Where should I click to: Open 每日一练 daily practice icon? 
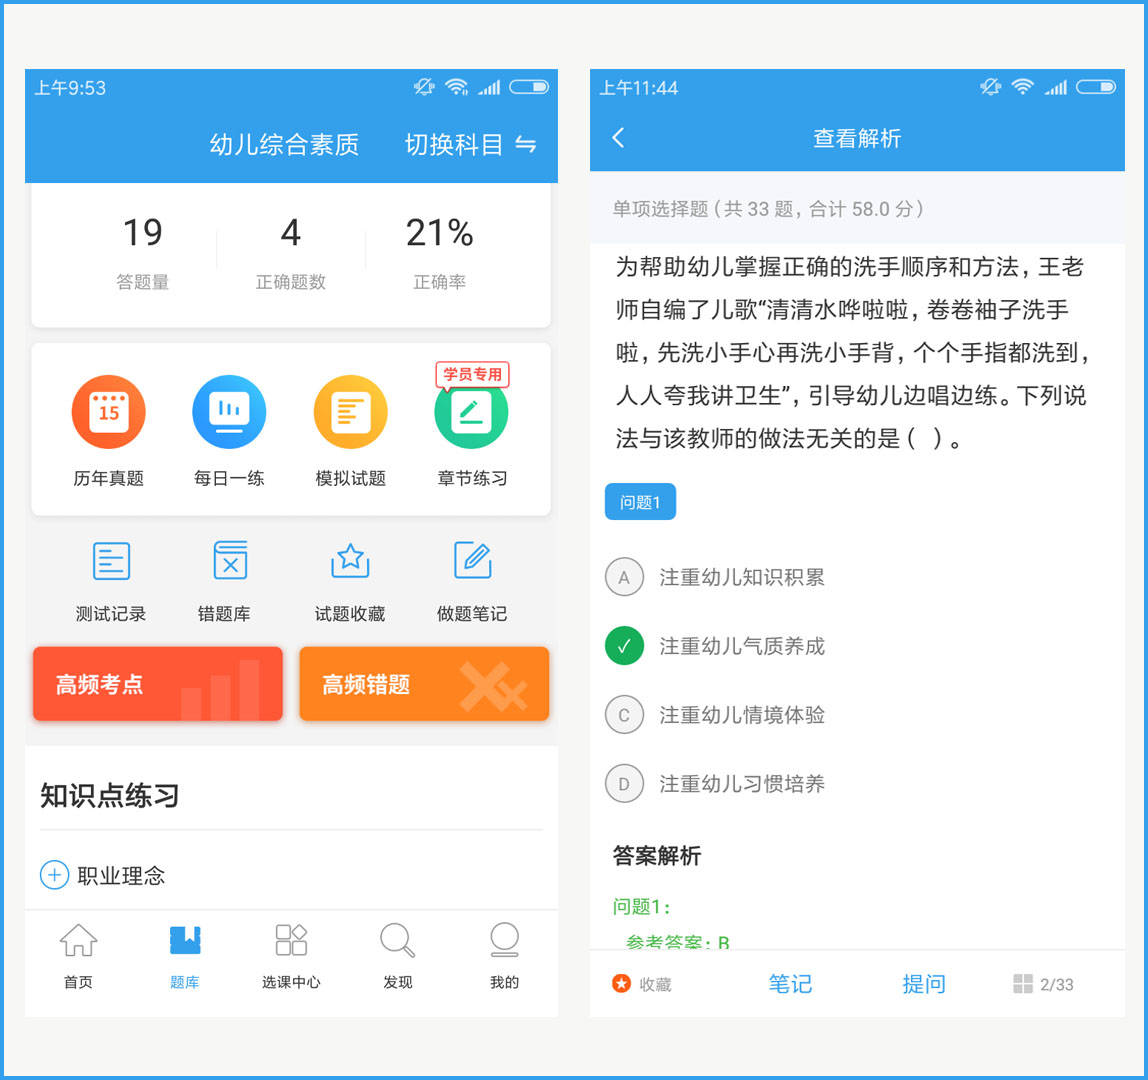pos(229,411)
